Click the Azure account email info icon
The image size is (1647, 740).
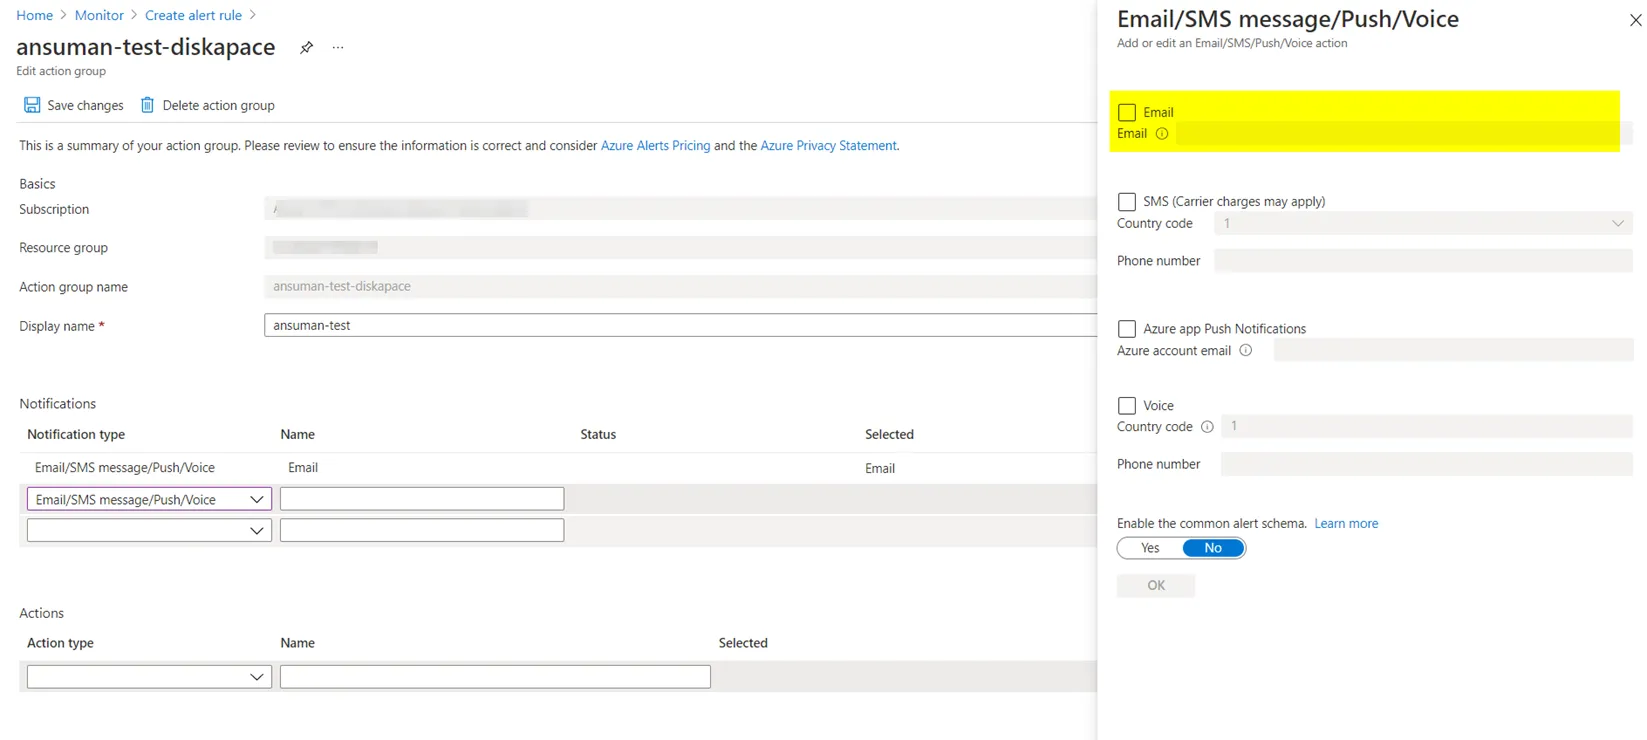pos(1246,351)
